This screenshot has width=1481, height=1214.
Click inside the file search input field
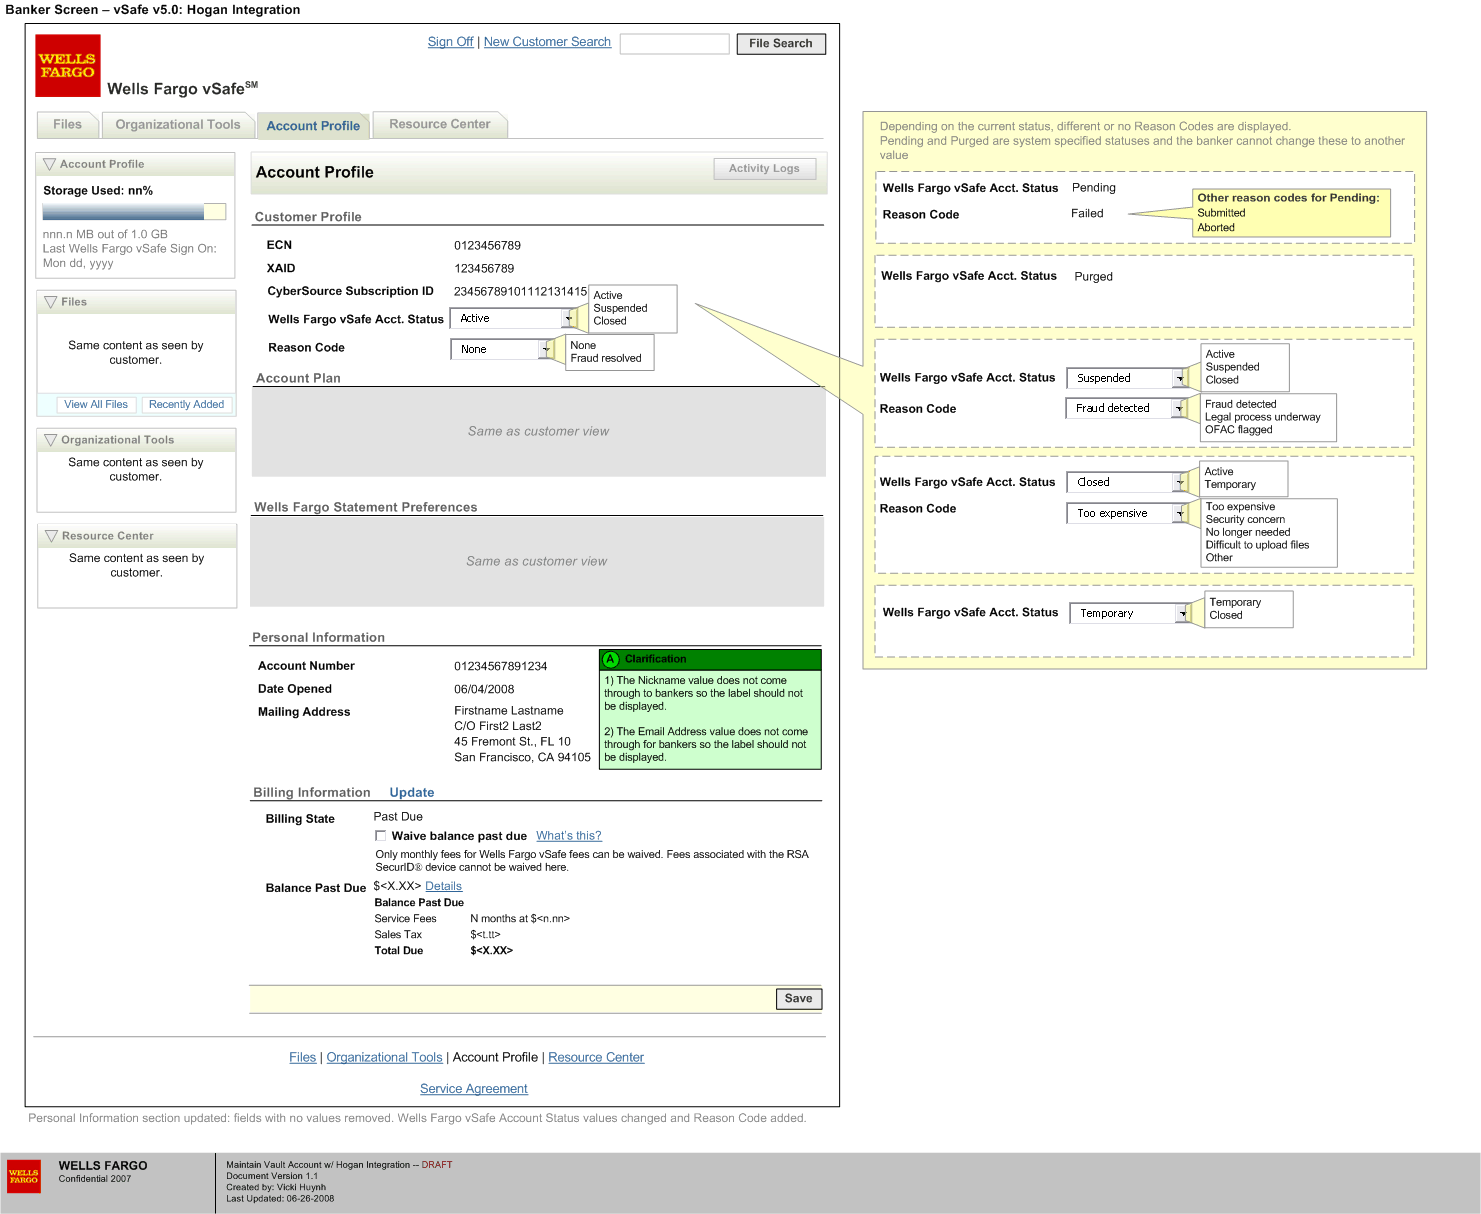674,44
